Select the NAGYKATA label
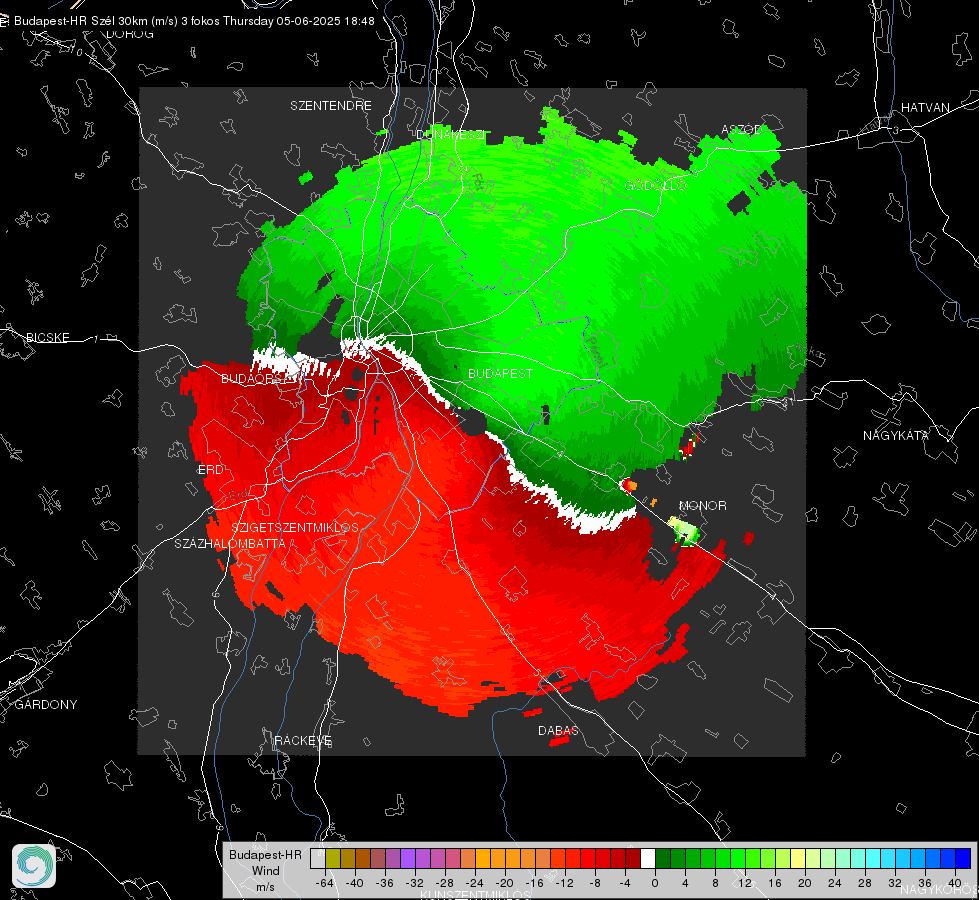The image size is (979, 900). [896, 435]
